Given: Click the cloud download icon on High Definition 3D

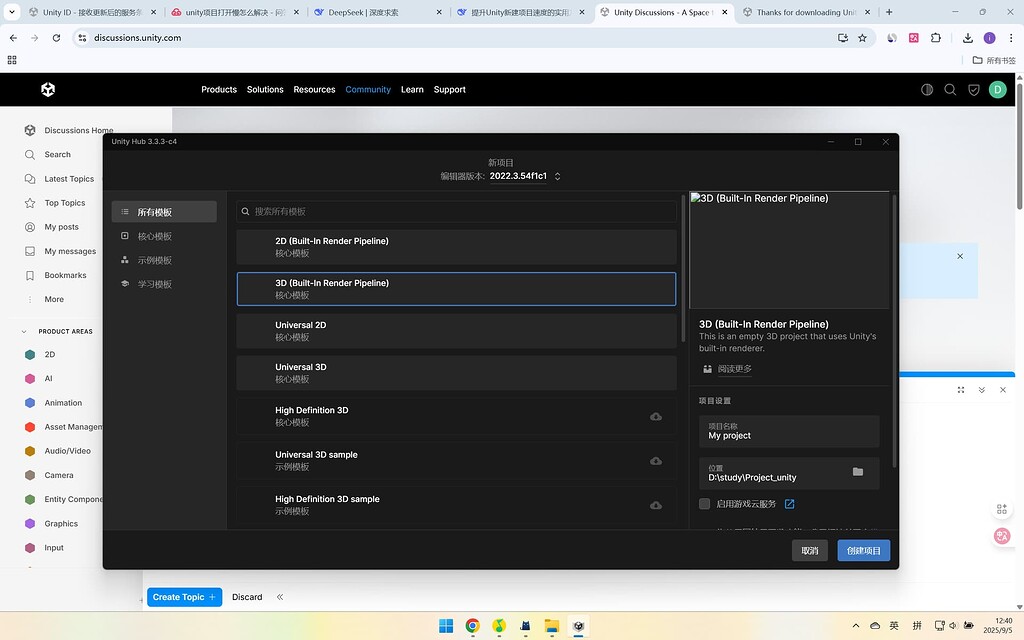Looking at the screenshot, I should pos(656,416).
